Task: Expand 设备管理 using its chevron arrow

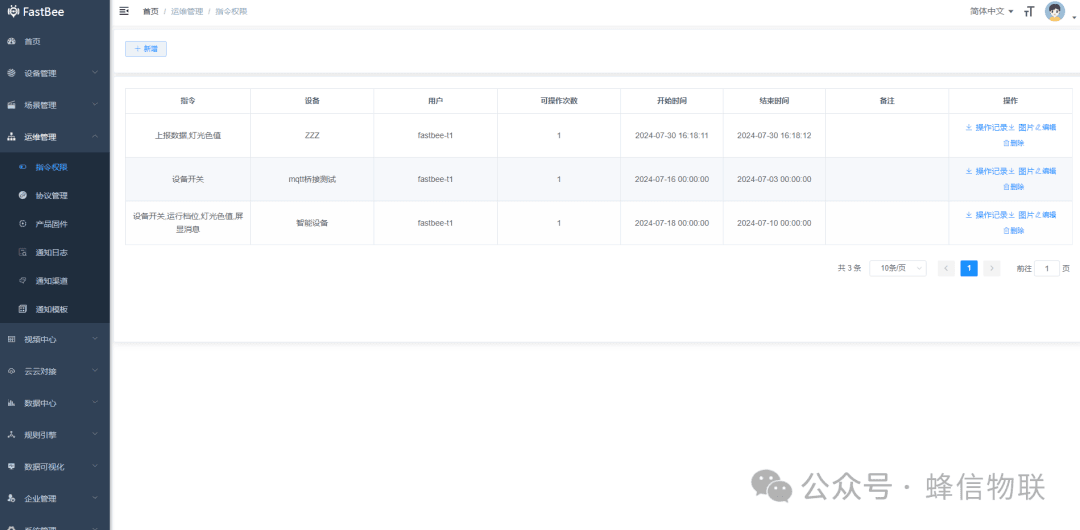Action: [95, 73]
